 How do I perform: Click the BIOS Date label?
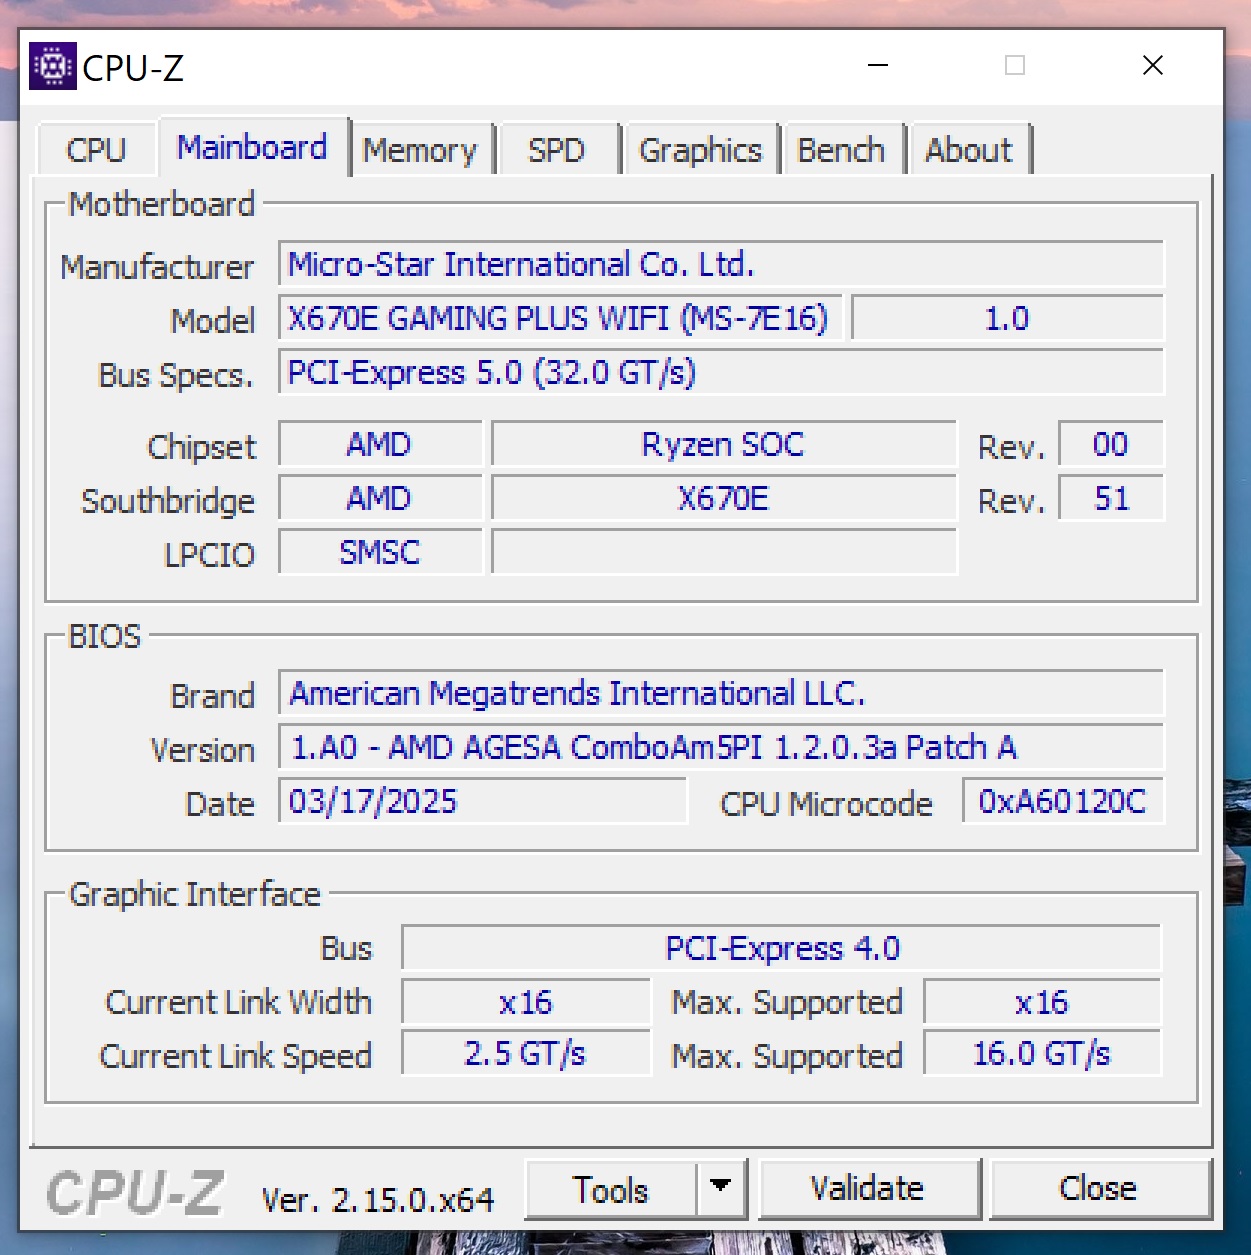tap(220, 804)
